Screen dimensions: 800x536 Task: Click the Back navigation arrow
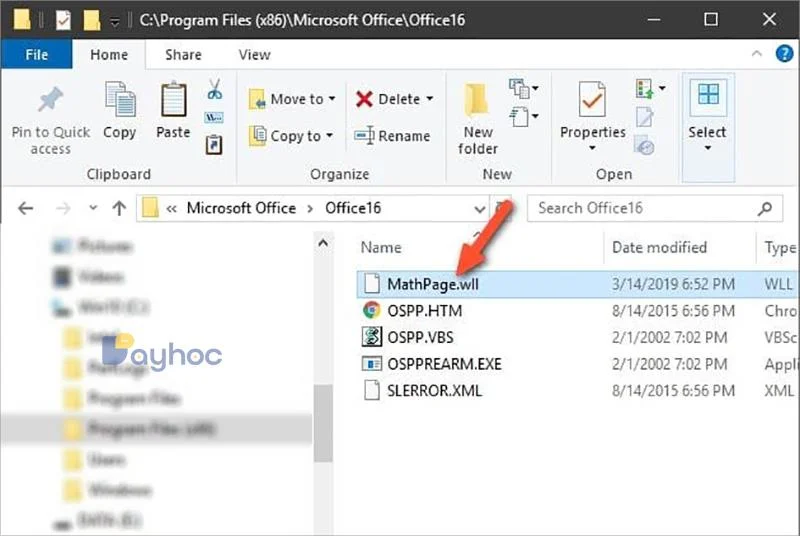[x=26, y=208]
